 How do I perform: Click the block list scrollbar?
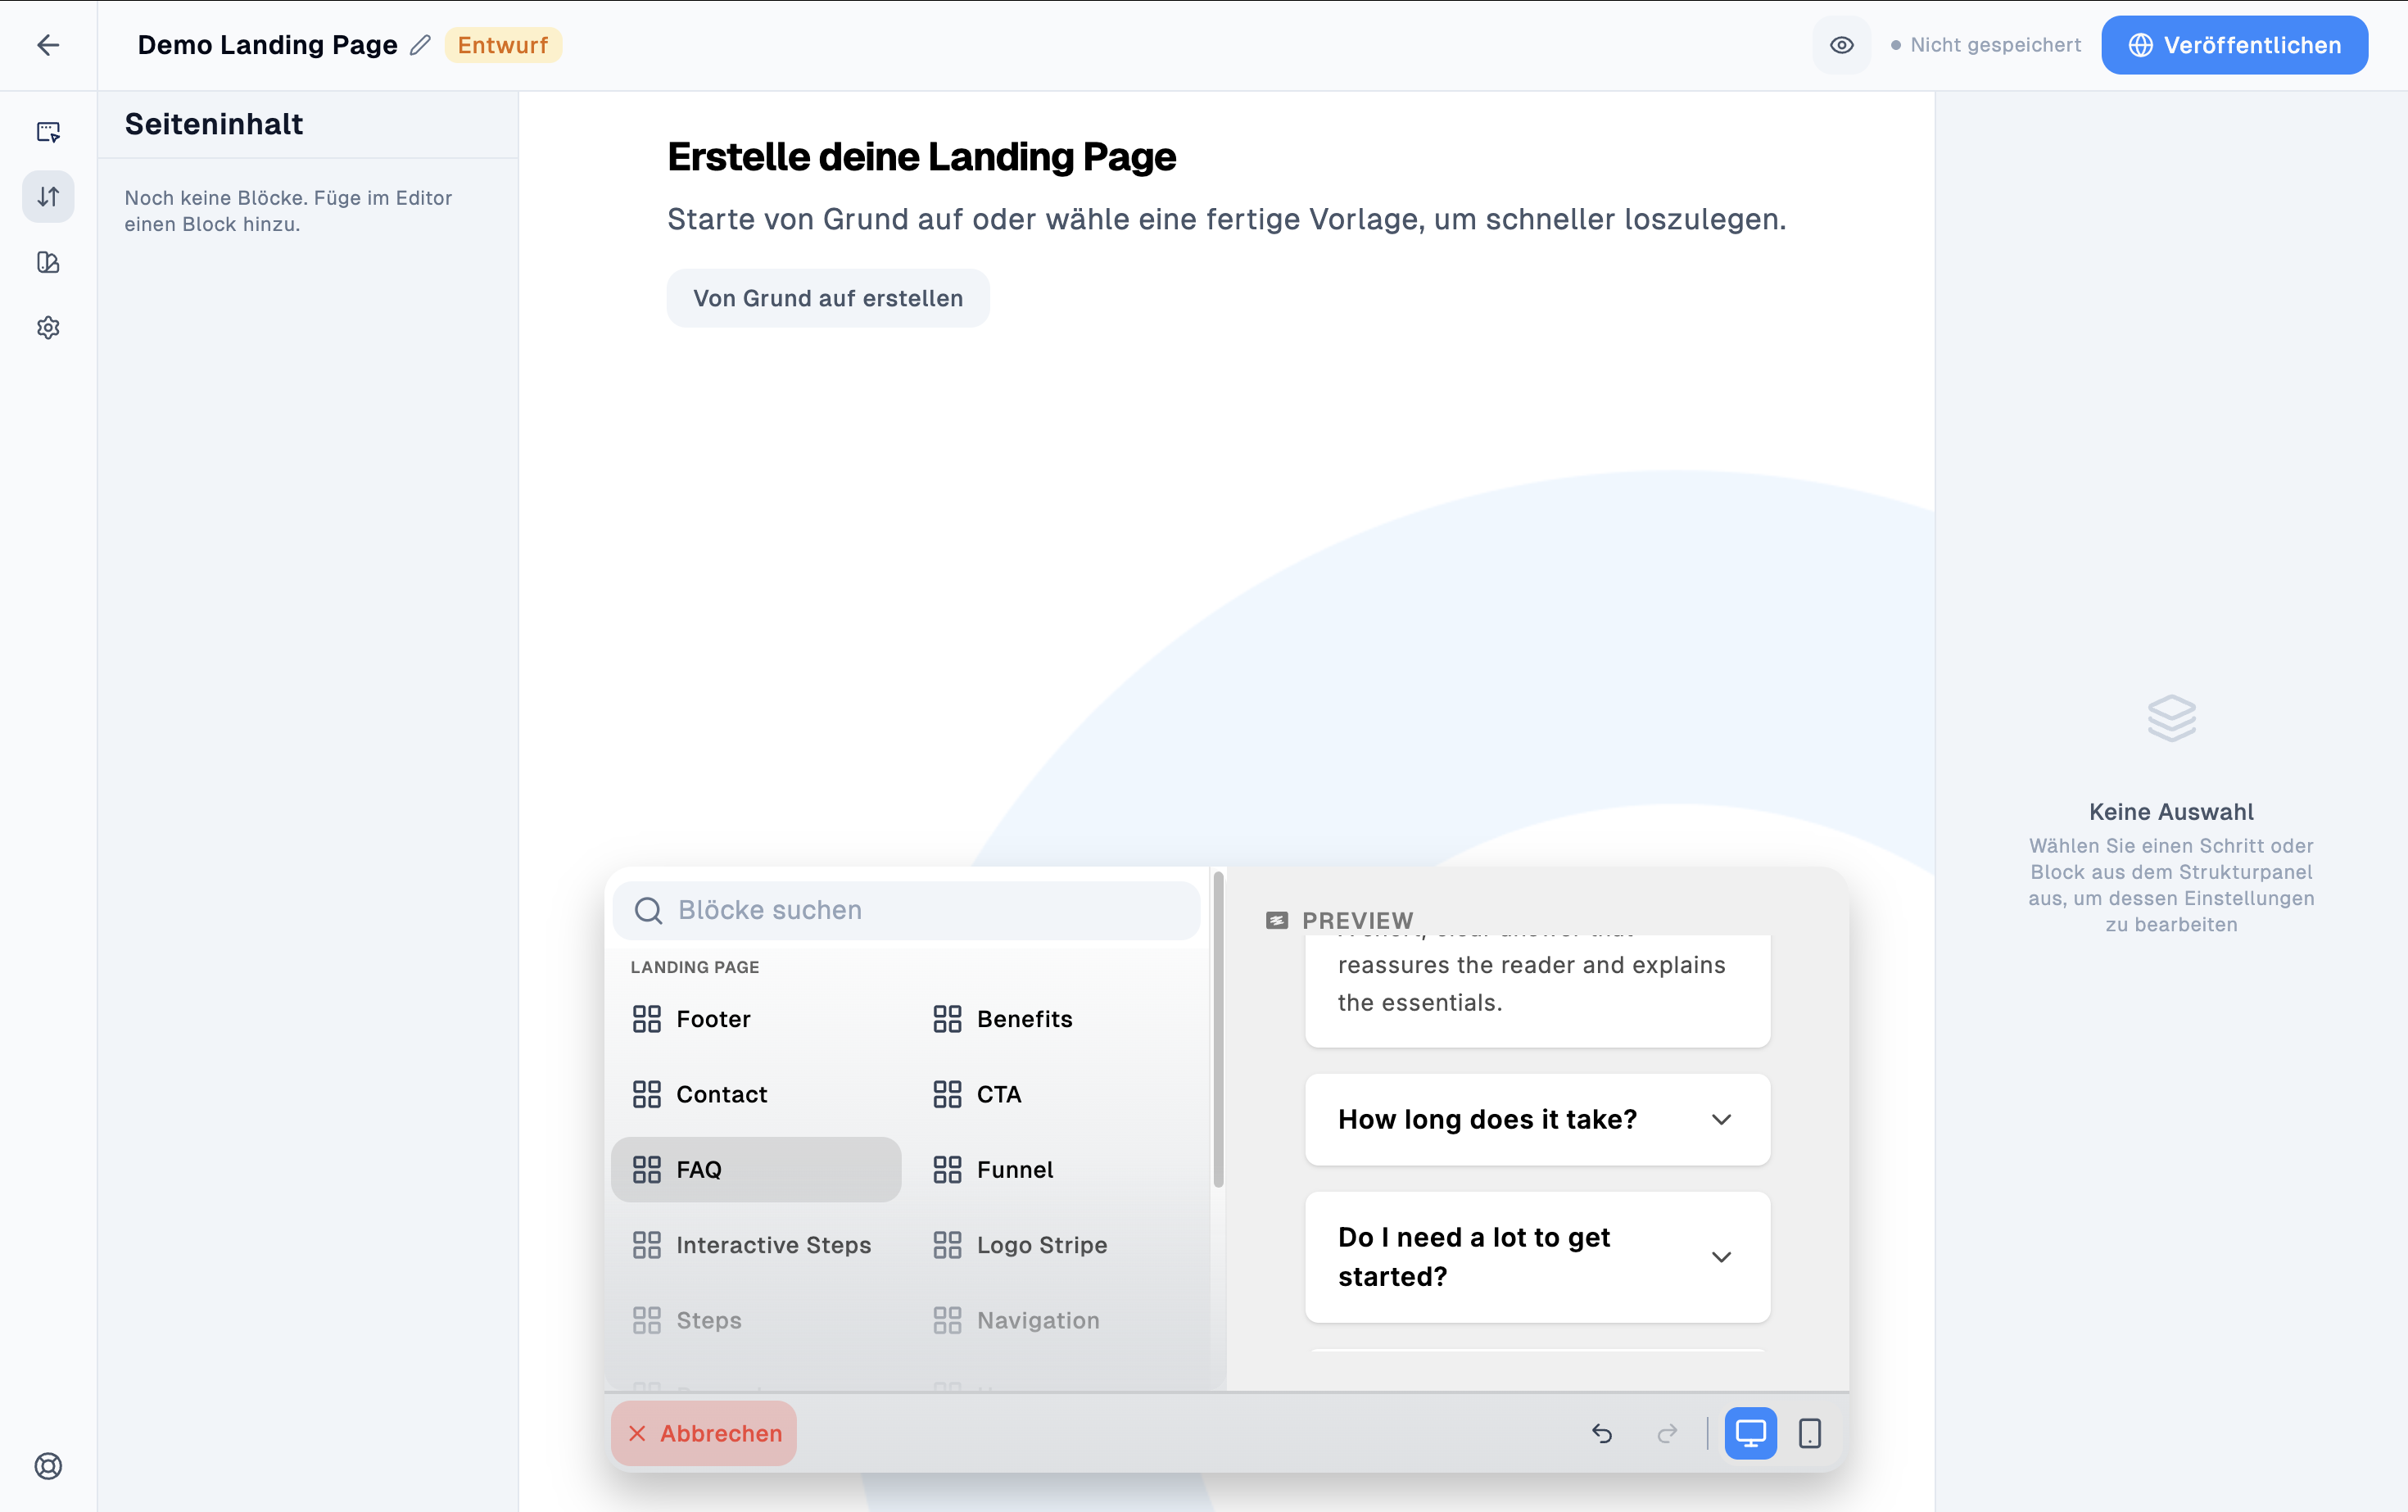[x=1218, y=1030]
